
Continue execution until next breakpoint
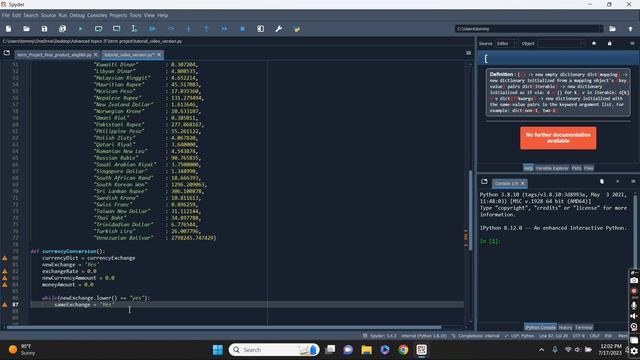coord(224,29)
